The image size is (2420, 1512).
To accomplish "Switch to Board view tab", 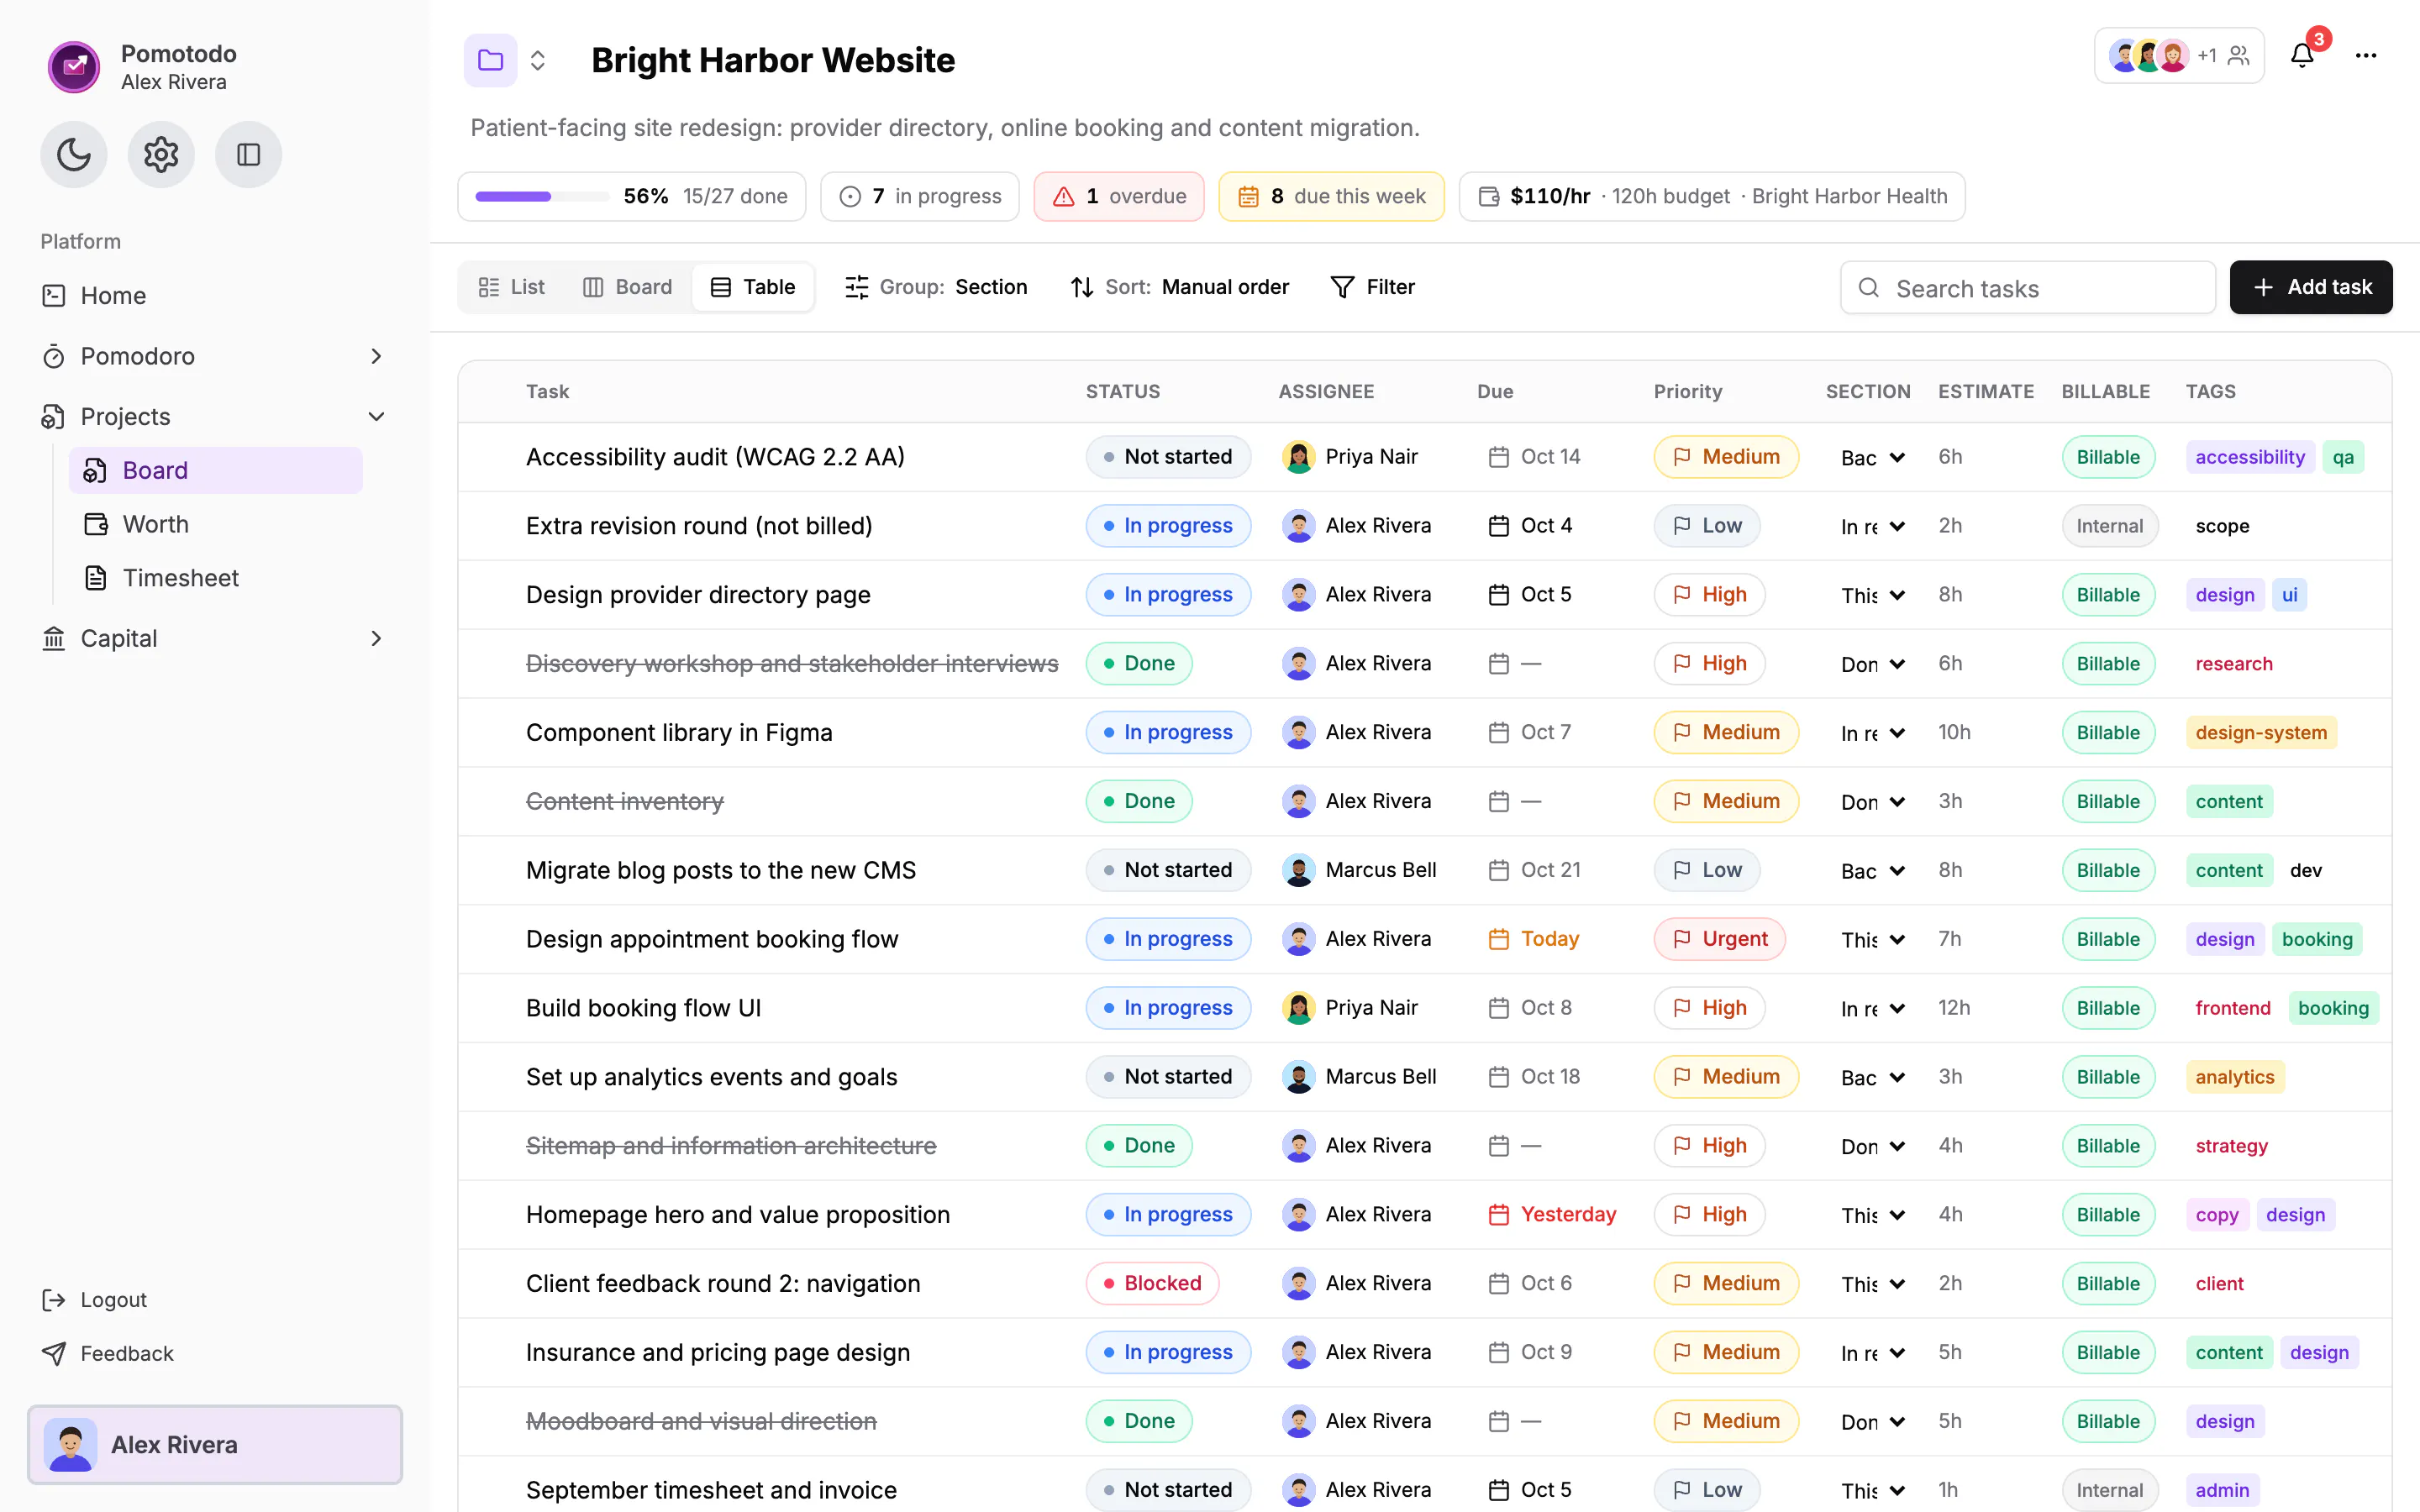I will pos(628,287).
